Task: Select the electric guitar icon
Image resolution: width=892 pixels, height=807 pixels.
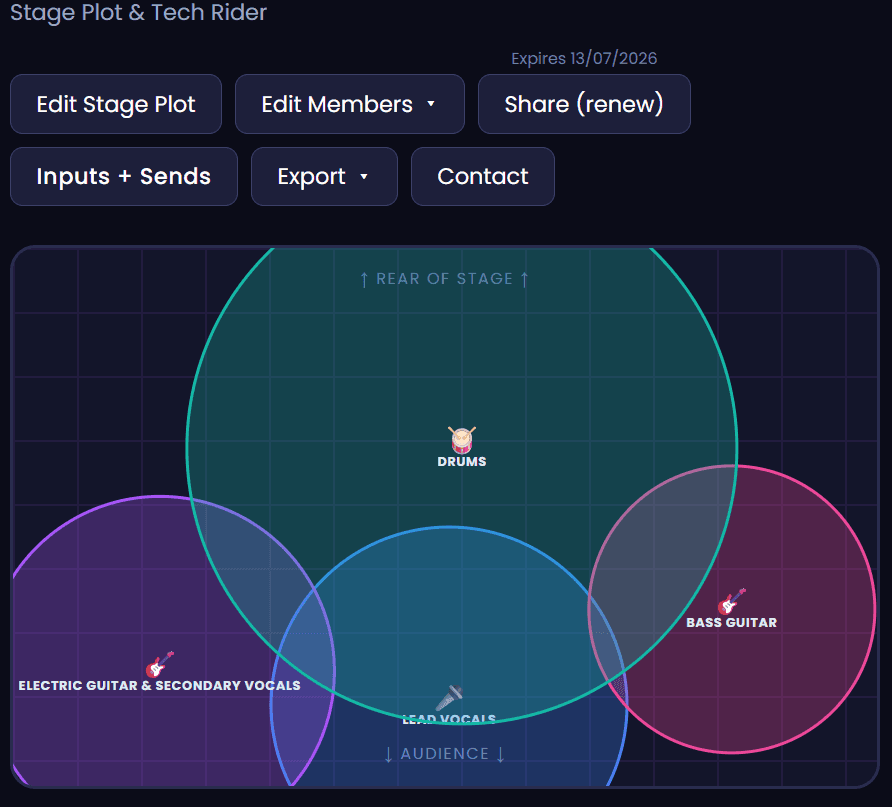Action: pos(160,664)
